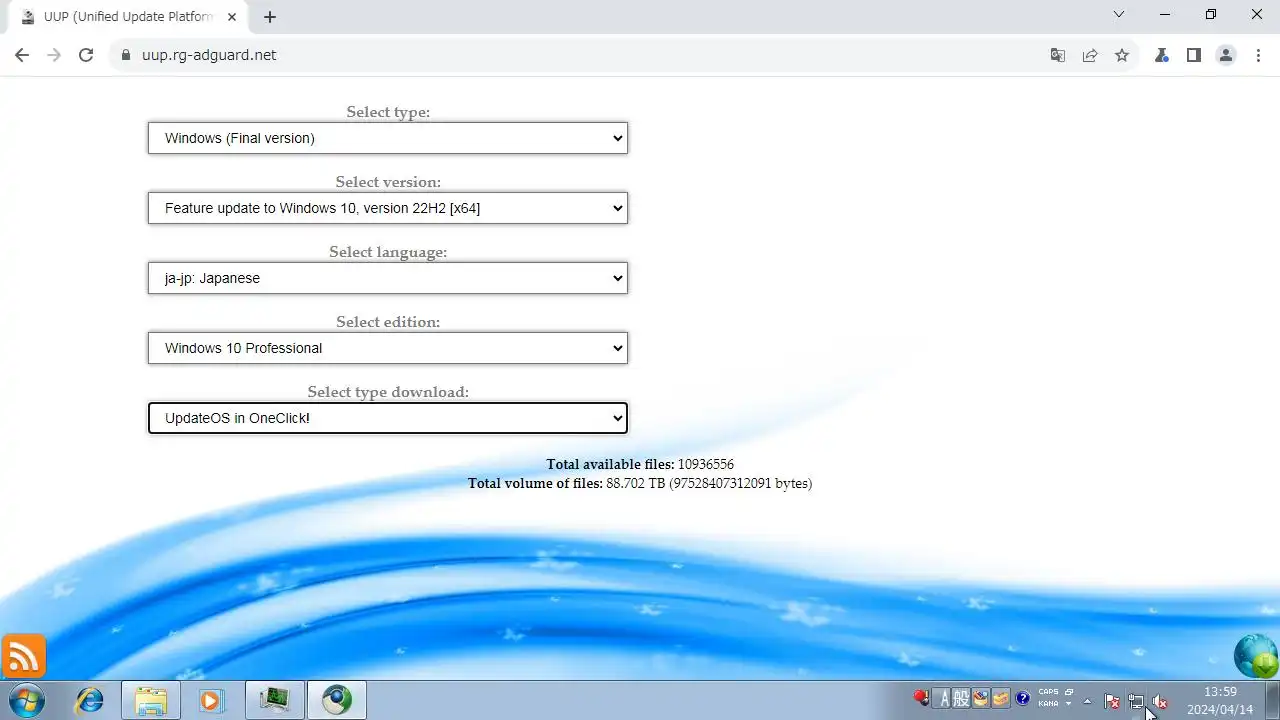Launch Internet Explorer from the taskbar
Screen dimensions: 1280x720
[90, 700]
